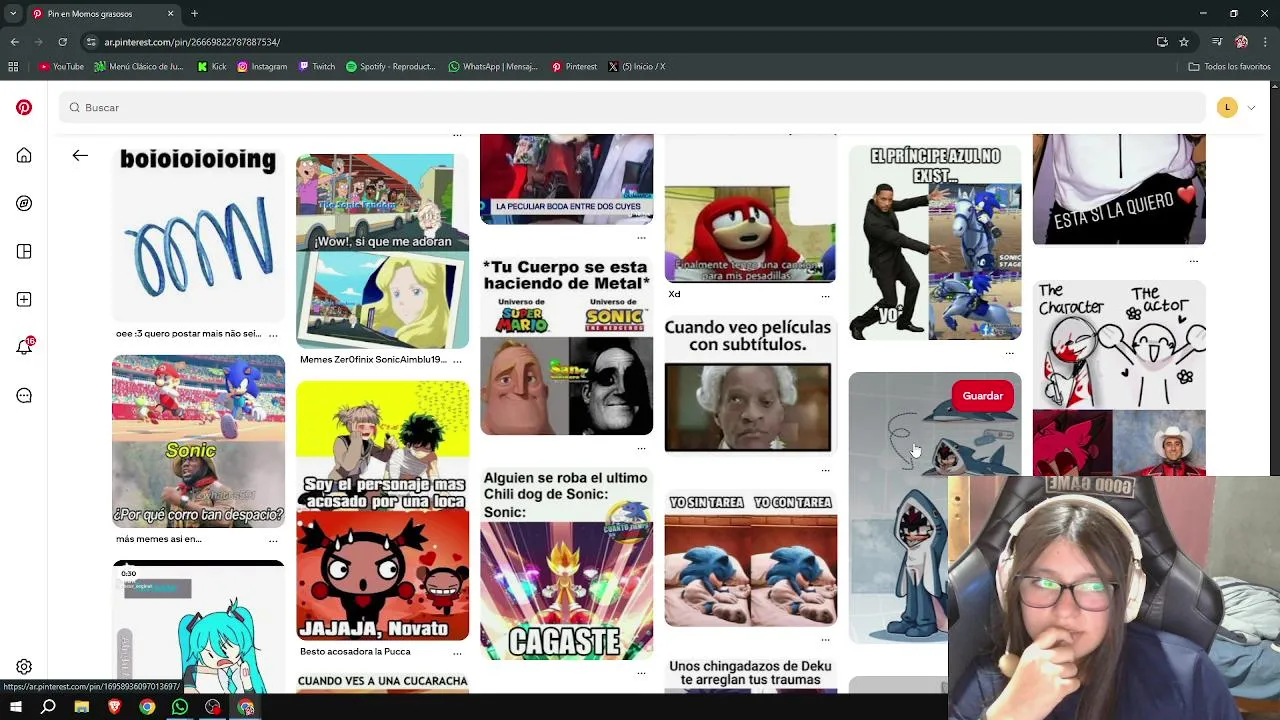Open the messages chat bubble icon
The width and height of the screenshot is (1280, 720).
point(24,395)
